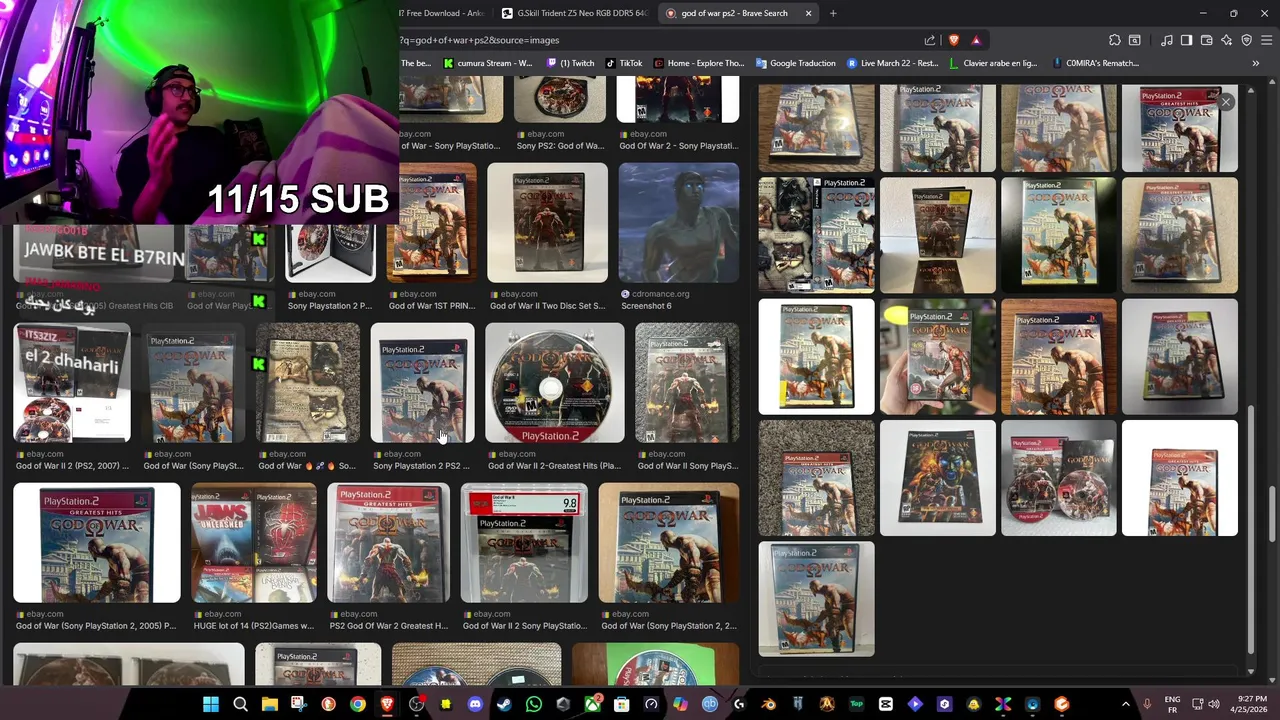Viewport: 1280px width, 720px height.
Task: Open WhatsApp from the taskbar
Action: (x=533, y=704)
